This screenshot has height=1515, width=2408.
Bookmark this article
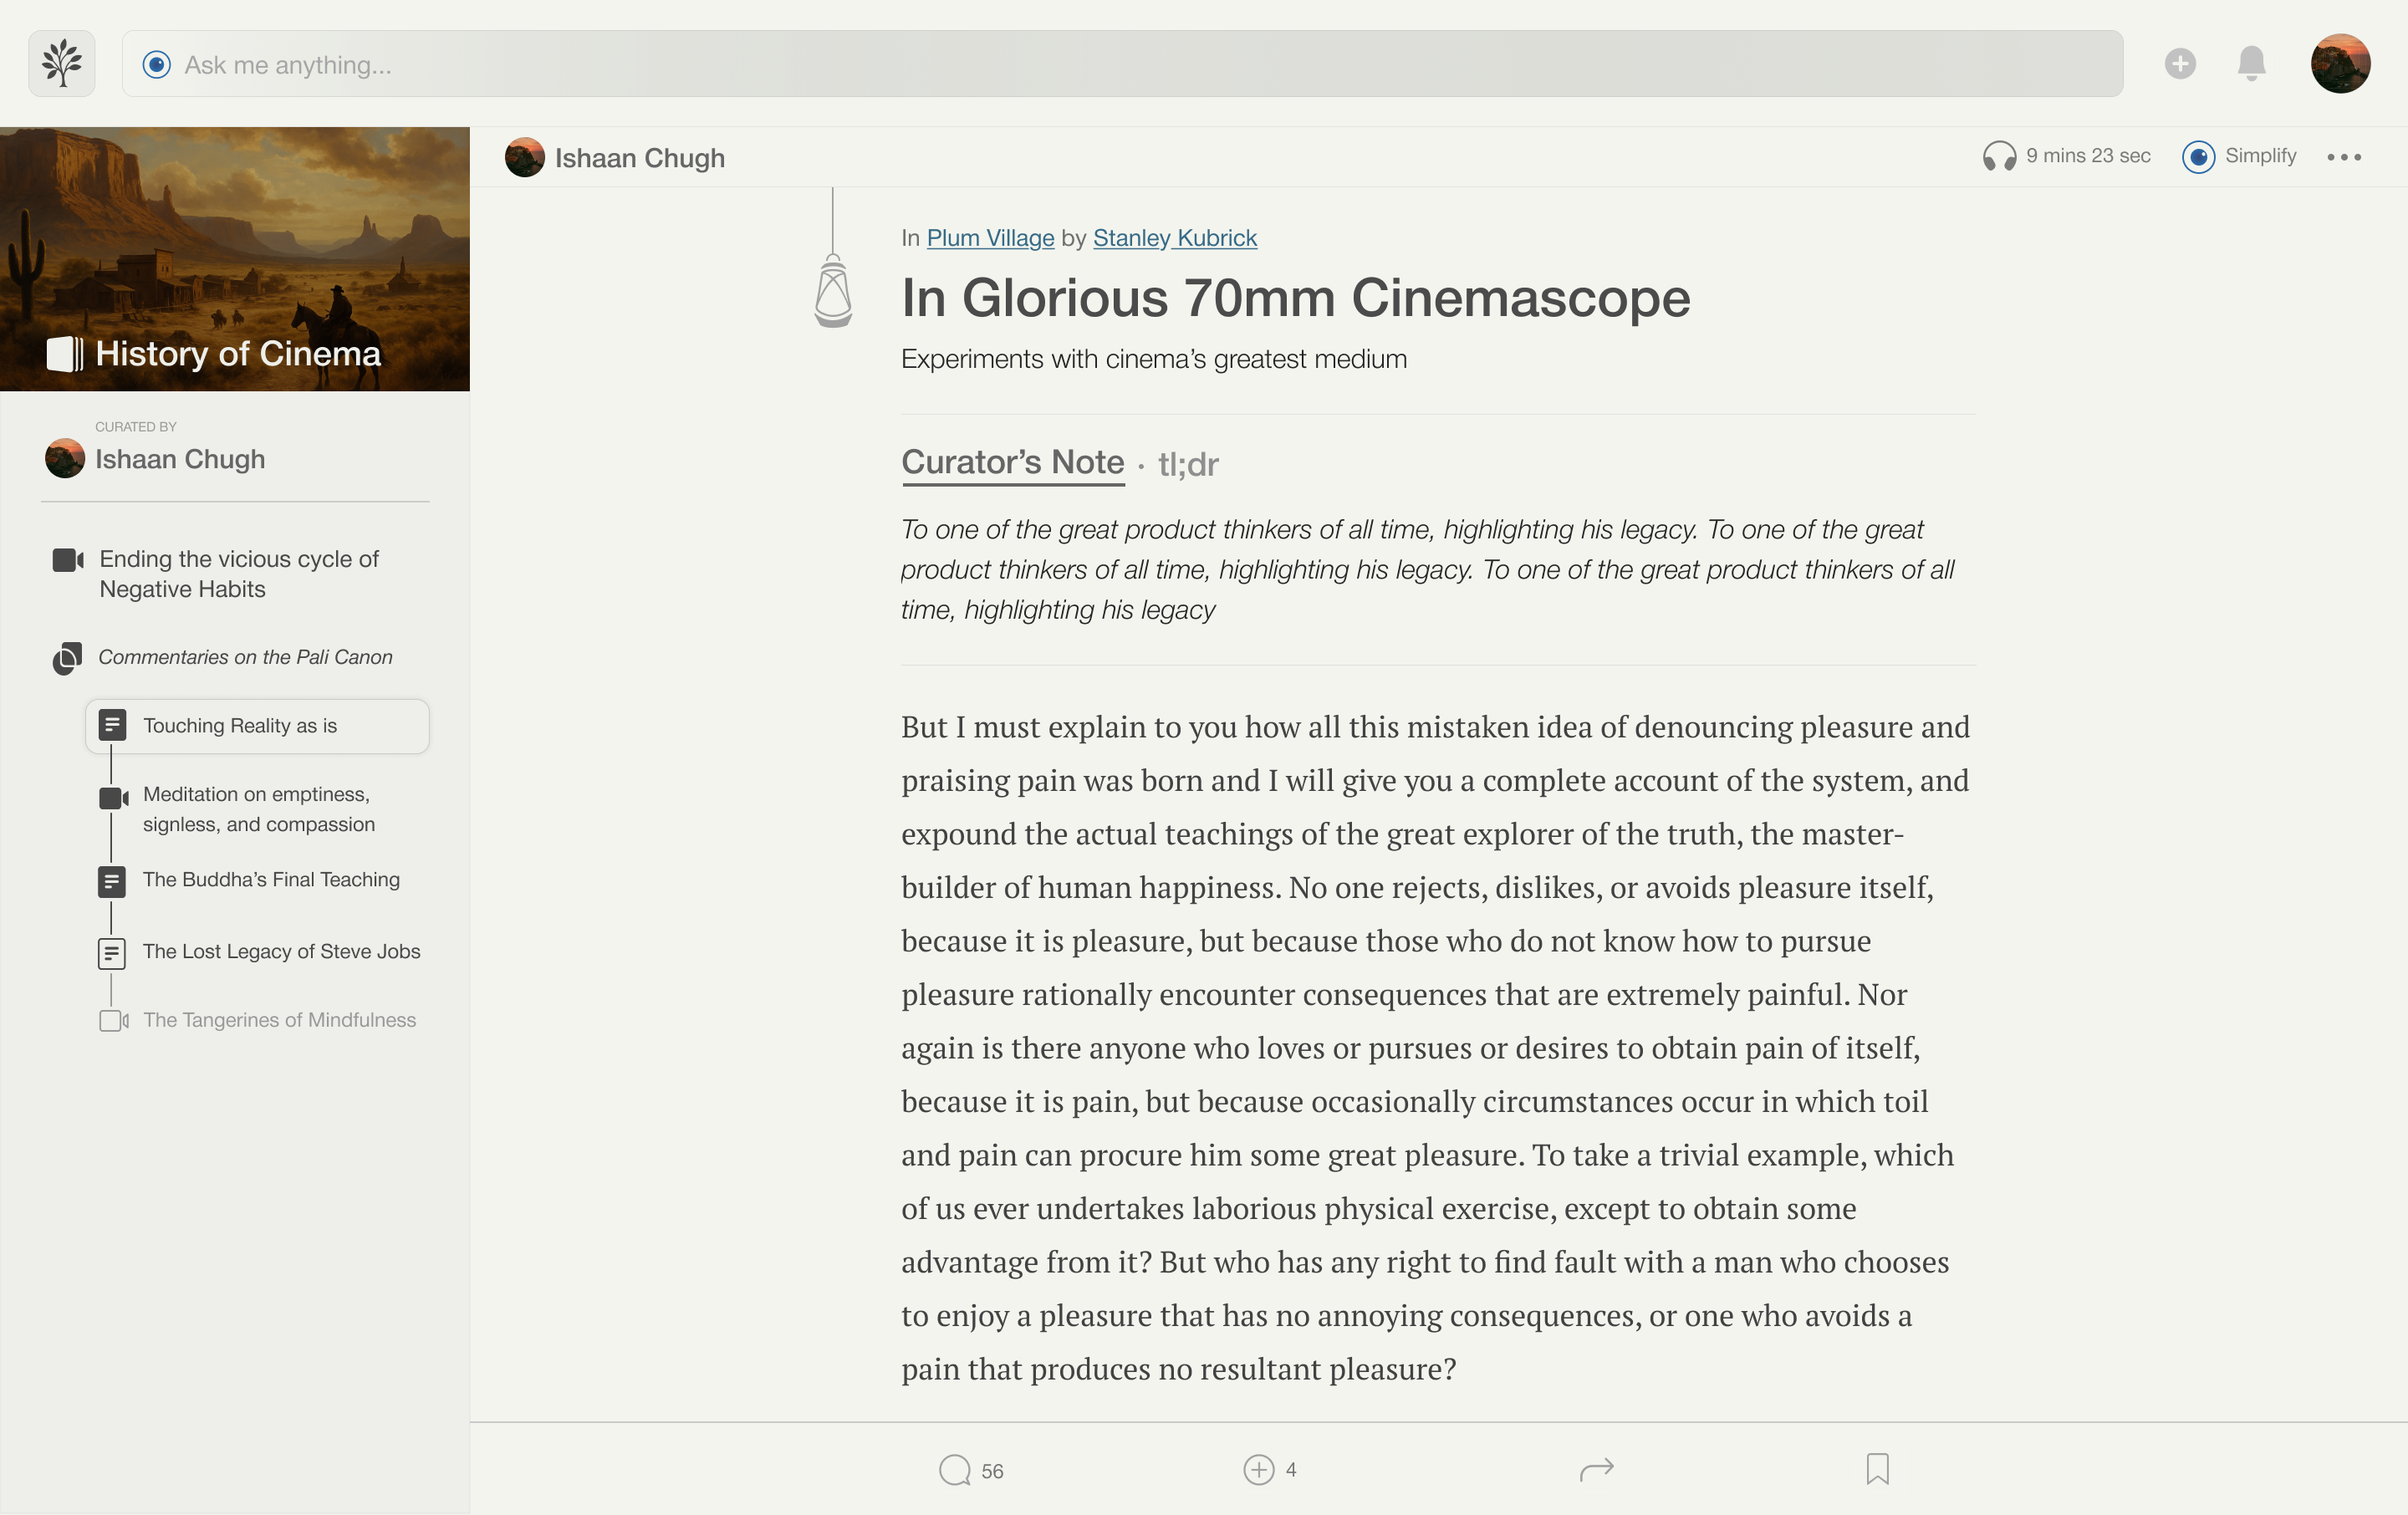[x=1878, y=1469]
